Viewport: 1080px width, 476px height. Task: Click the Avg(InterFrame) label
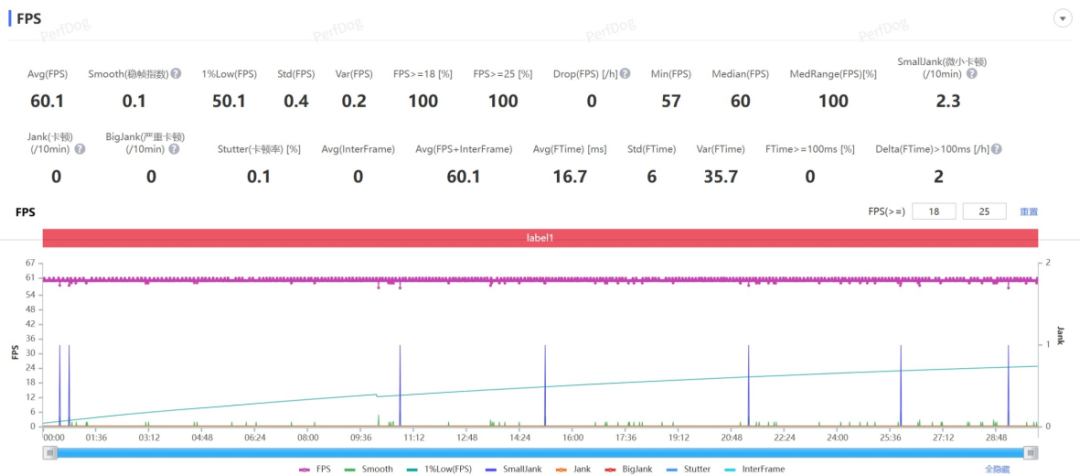tap(358, 149)
